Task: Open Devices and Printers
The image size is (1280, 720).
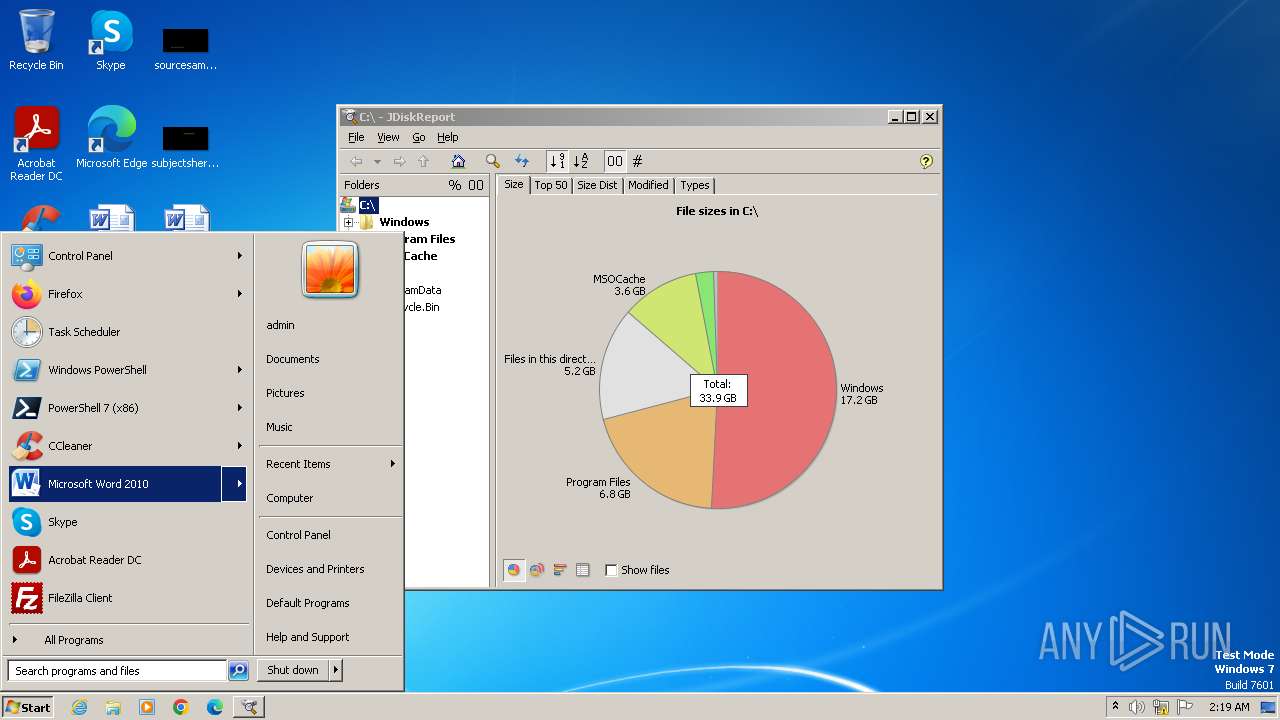Action: [x=315, y=569]
